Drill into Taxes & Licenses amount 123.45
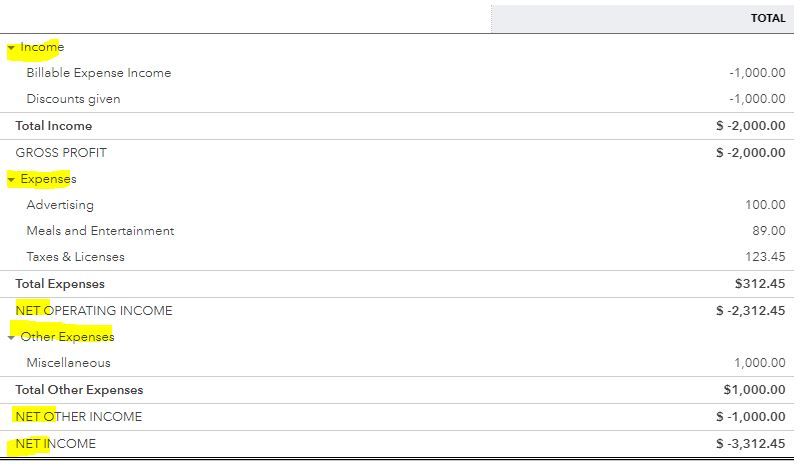Viewport: 801px width, 467px height. (x=765, y=257)
